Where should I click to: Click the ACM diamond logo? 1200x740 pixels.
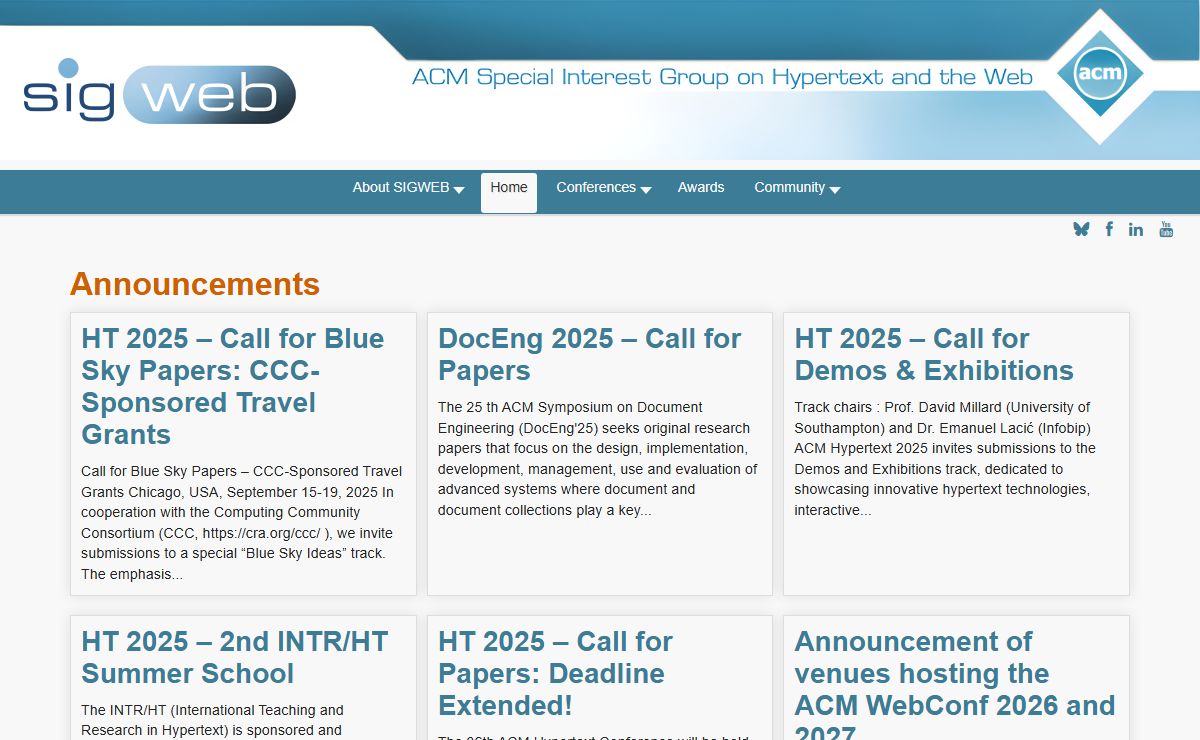1100,76
